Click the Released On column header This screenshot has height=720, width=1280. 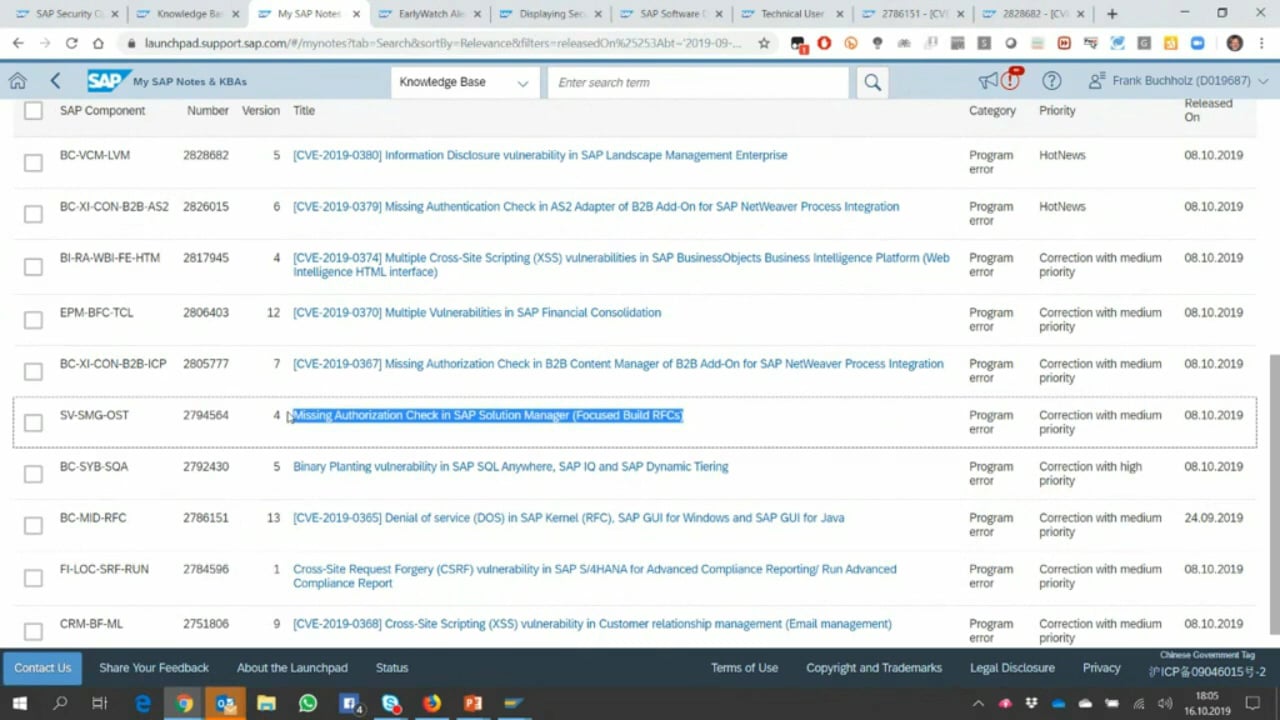tap(1208, 110)
